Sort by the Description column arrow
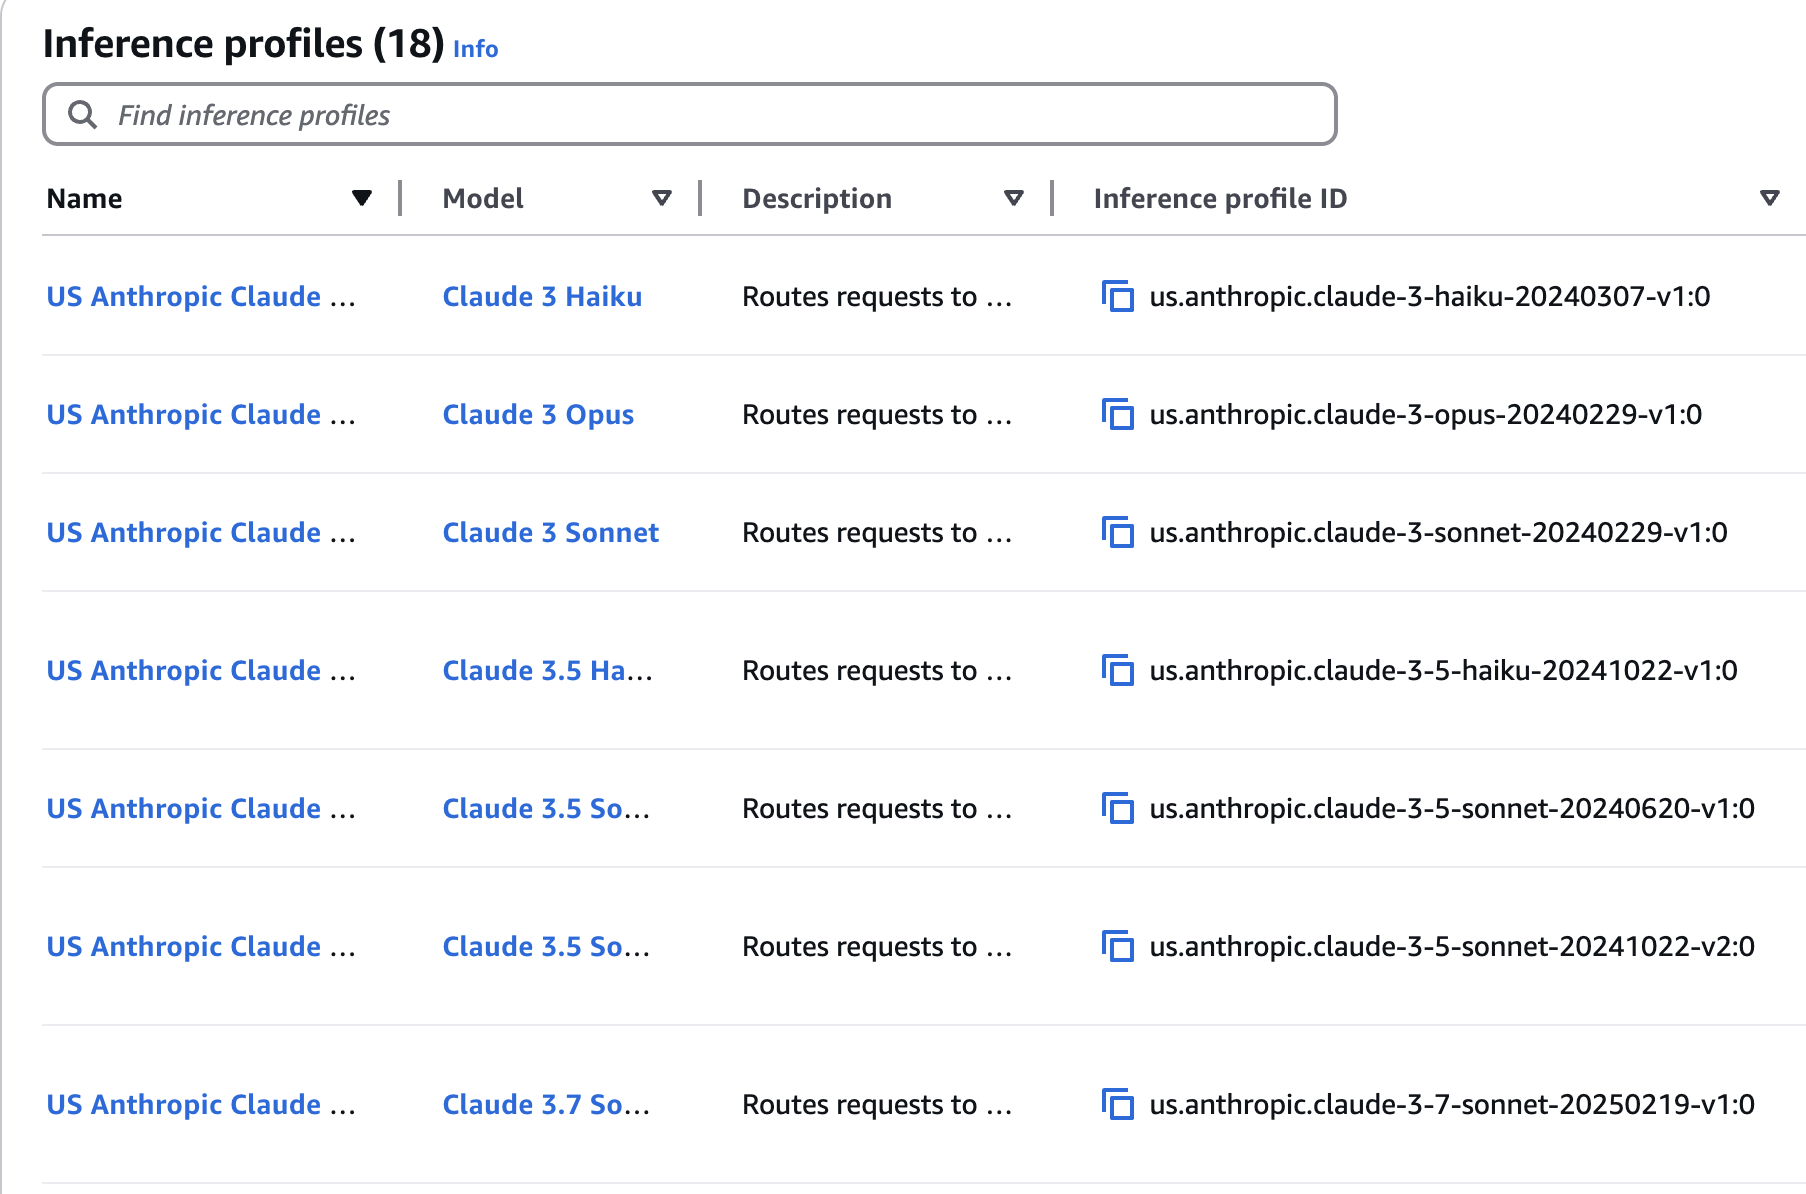This screenshot has height=1194, width=1806. [x=1014, y=198]
